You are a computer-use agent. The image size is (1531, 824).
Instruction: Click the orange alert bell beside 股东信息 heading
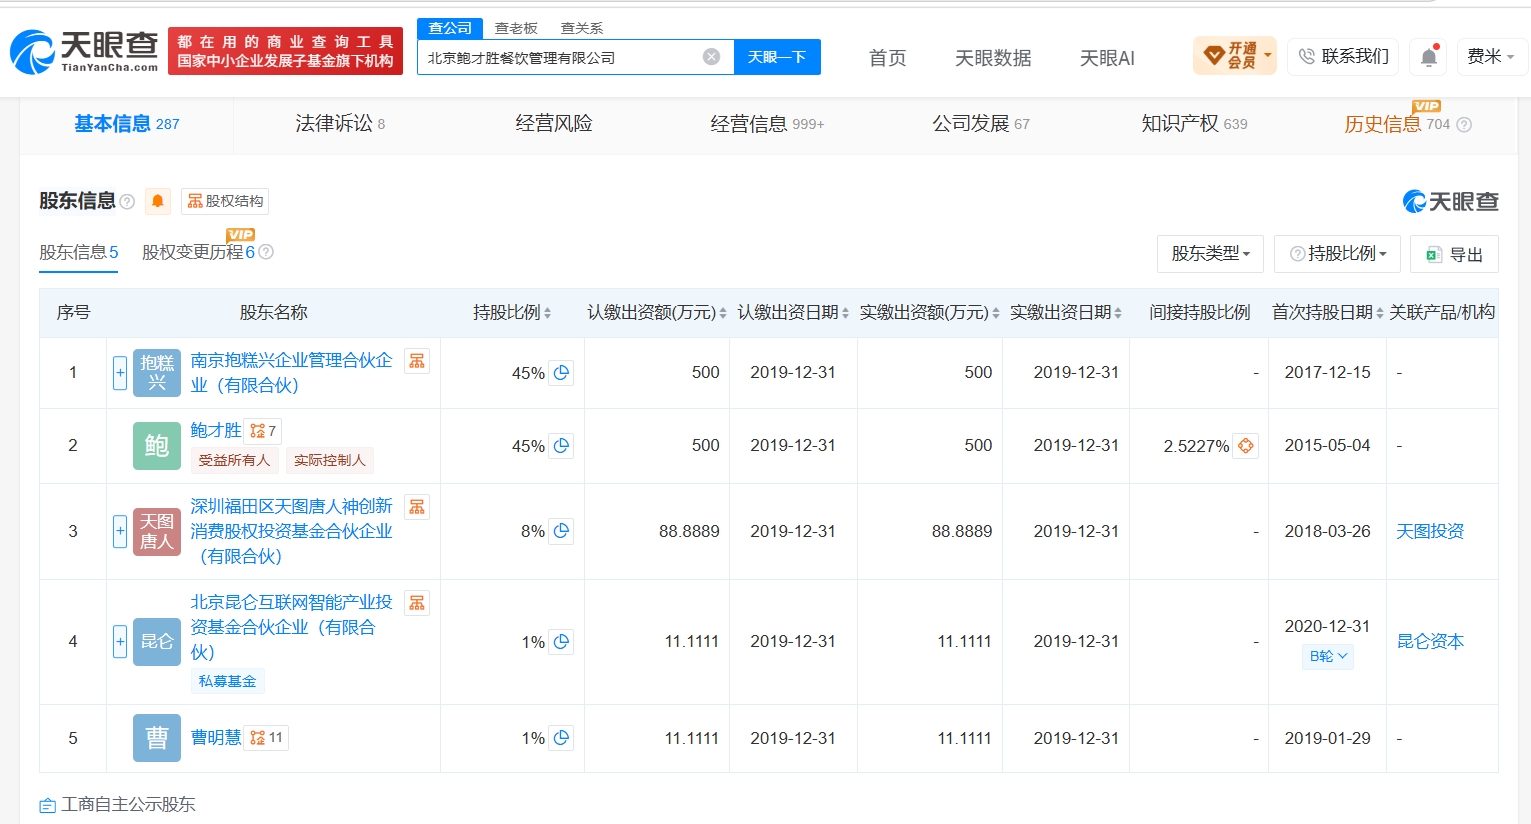click(x=158, y=201)
